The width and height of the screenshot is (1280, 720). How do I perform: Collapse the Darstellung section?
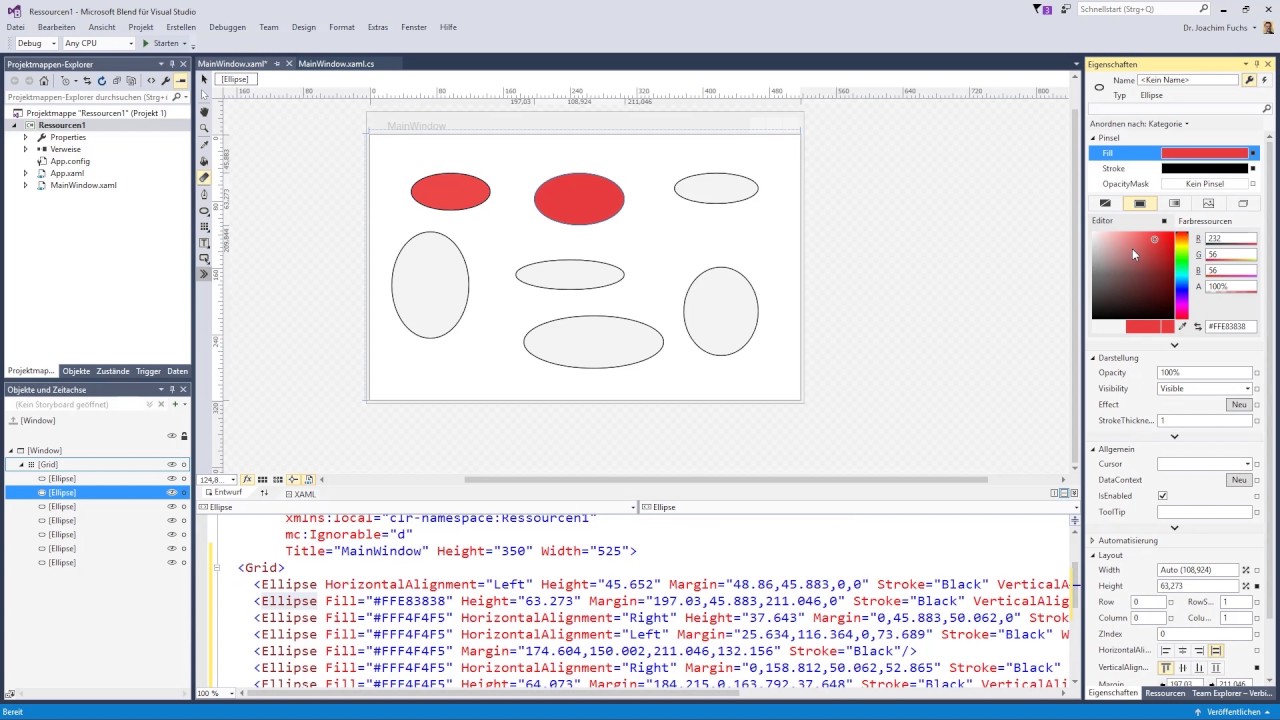tap(1093, 358)
